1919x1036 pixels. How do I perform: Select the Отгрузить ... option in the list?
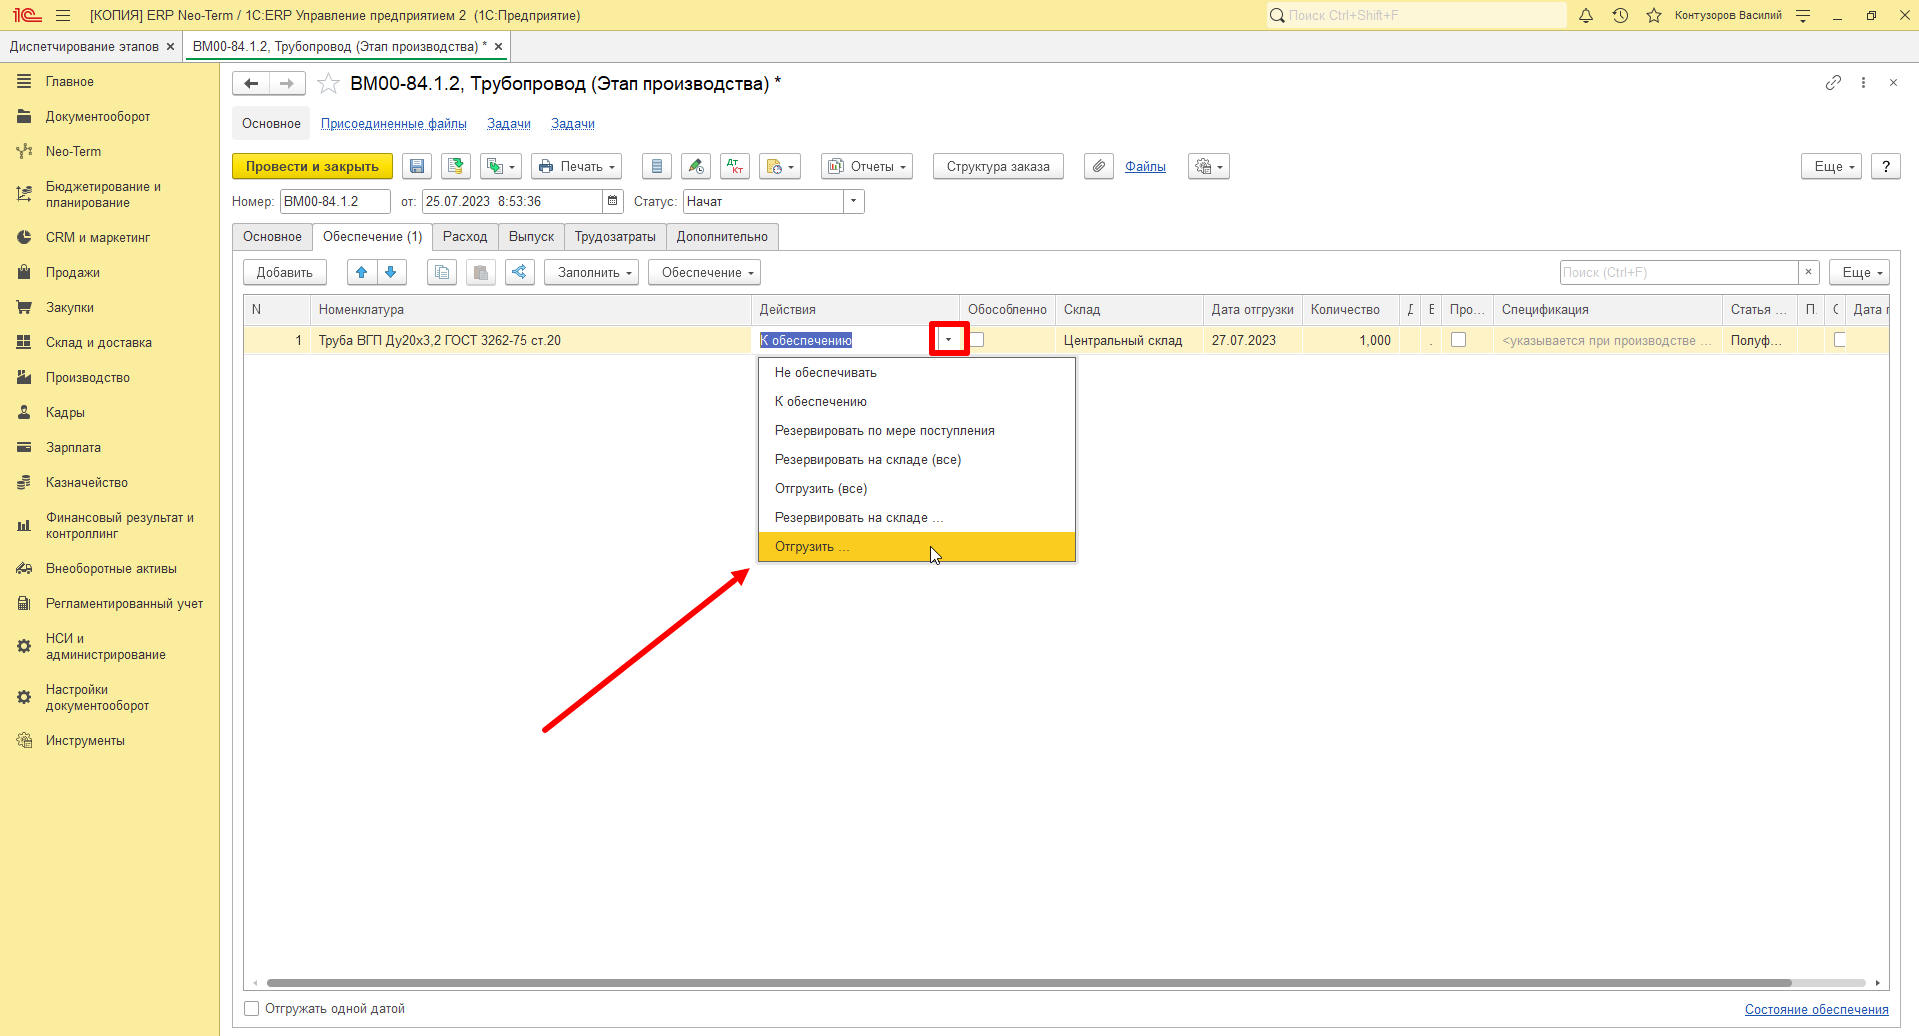click(x=916, y=547)
